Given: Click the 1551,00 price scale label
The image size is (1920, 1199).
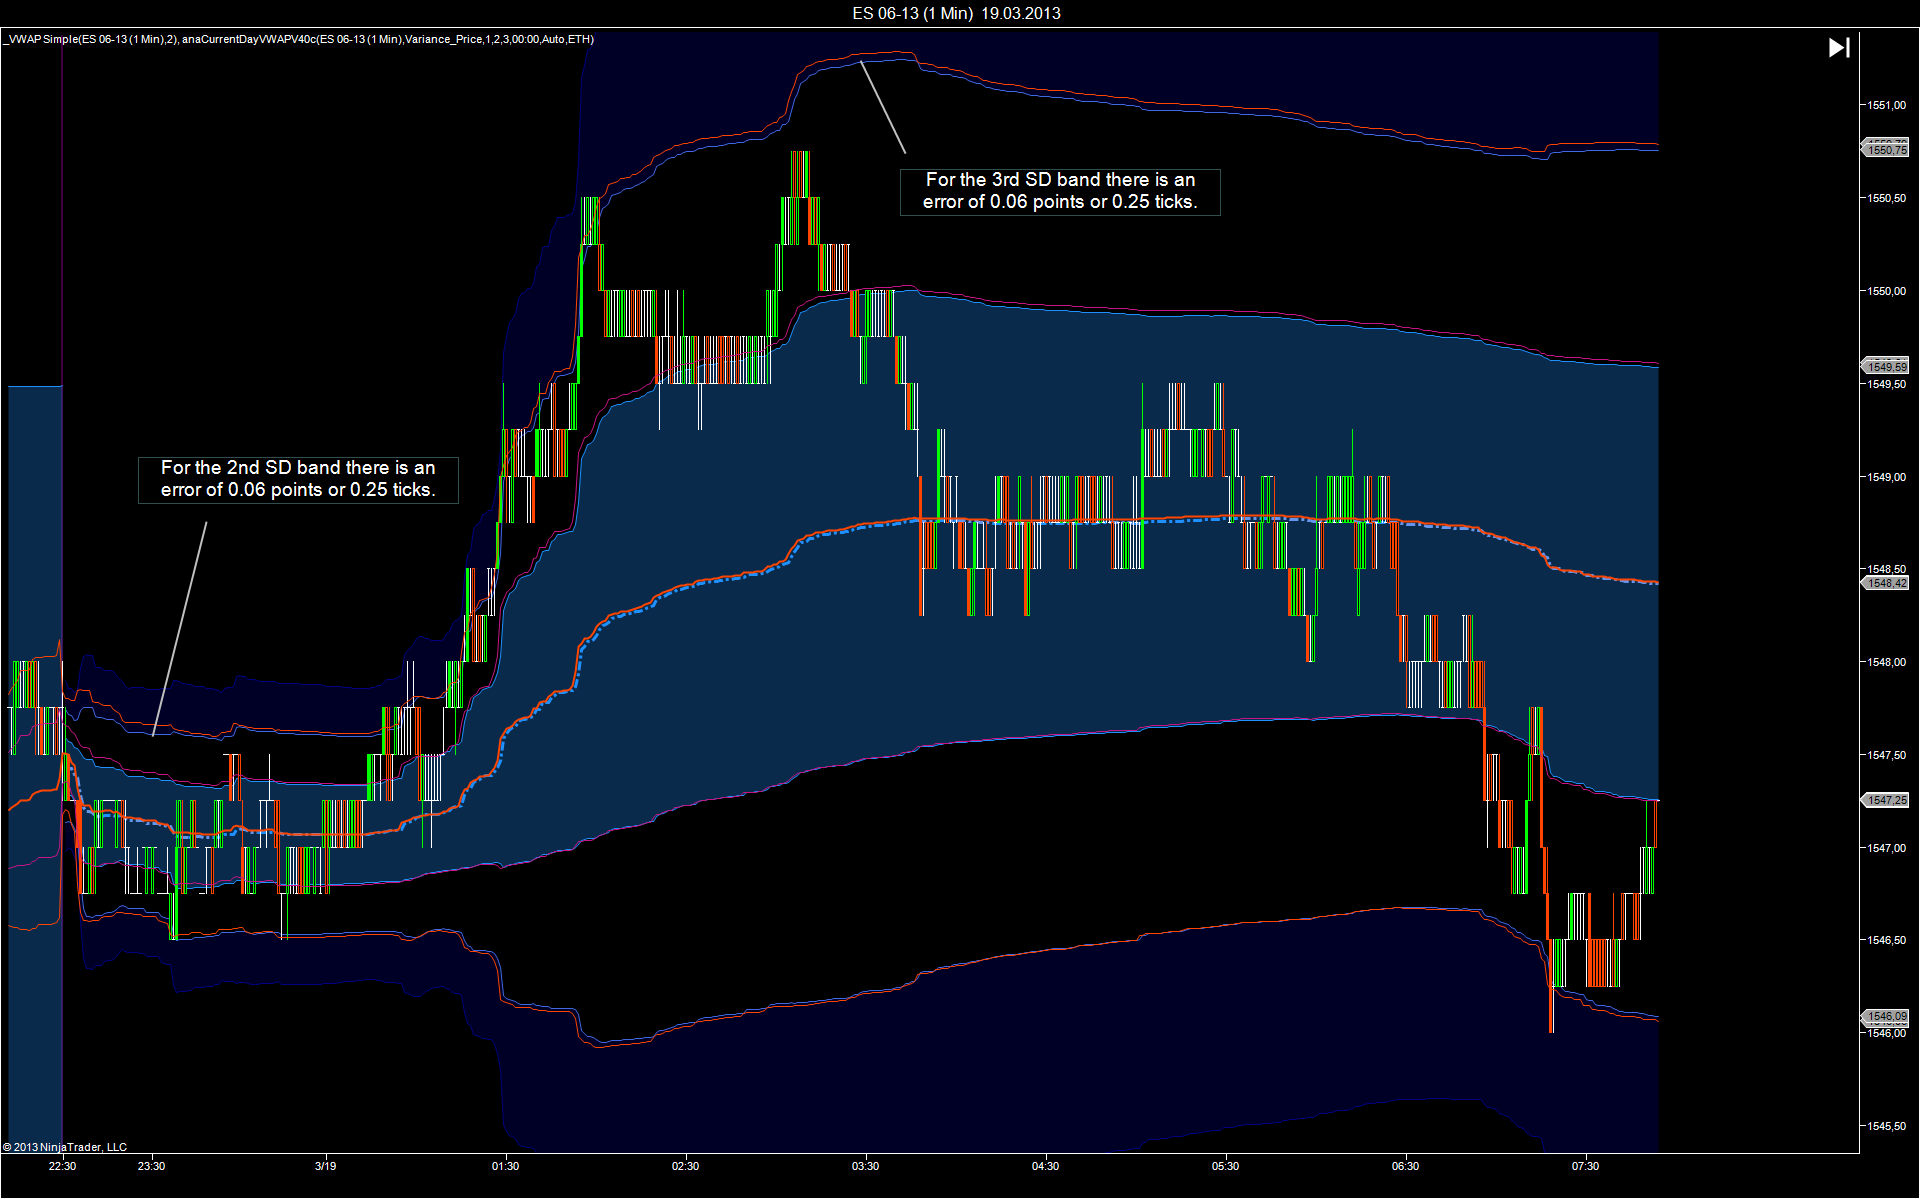Looking at the screenshot, I should [1886, 105].
